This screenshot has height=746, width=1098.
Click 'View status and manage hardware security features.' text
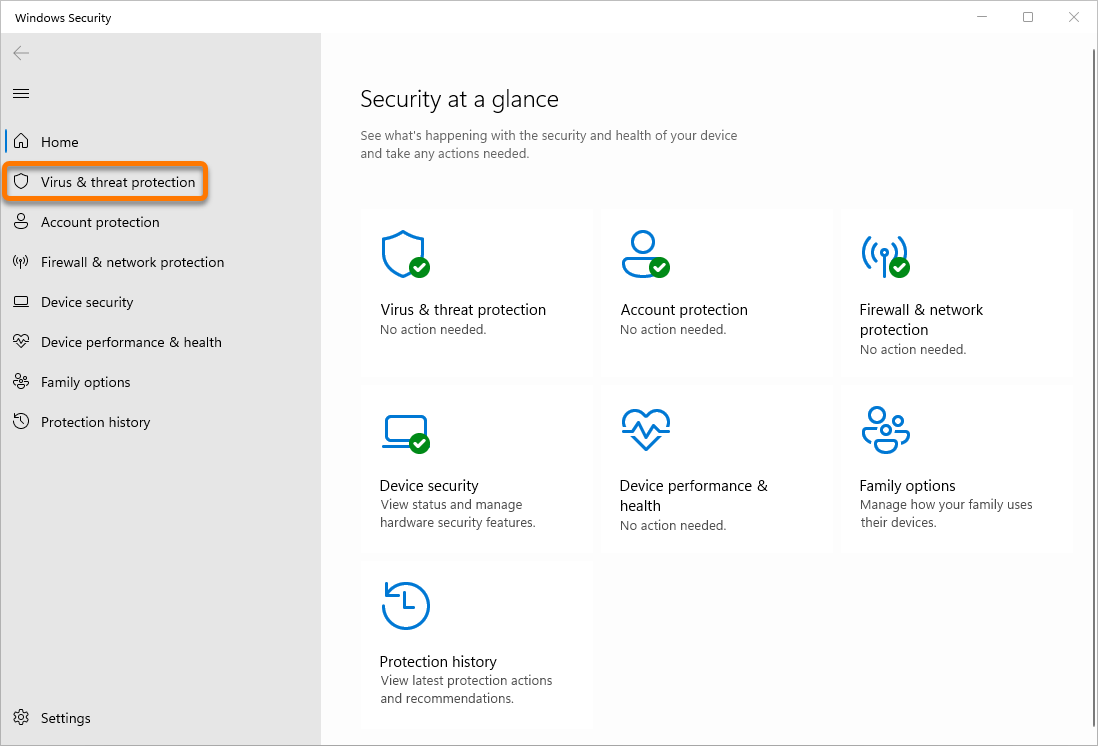point(457,513)
